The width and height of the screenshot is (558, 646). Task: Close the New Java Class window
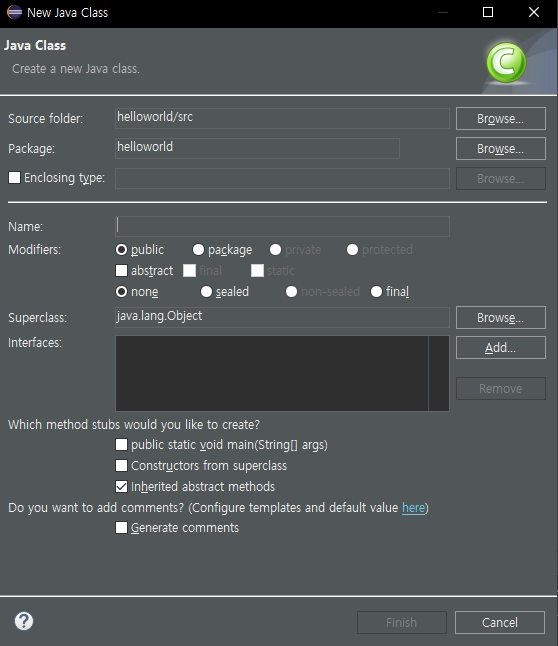tap(534, 12)
